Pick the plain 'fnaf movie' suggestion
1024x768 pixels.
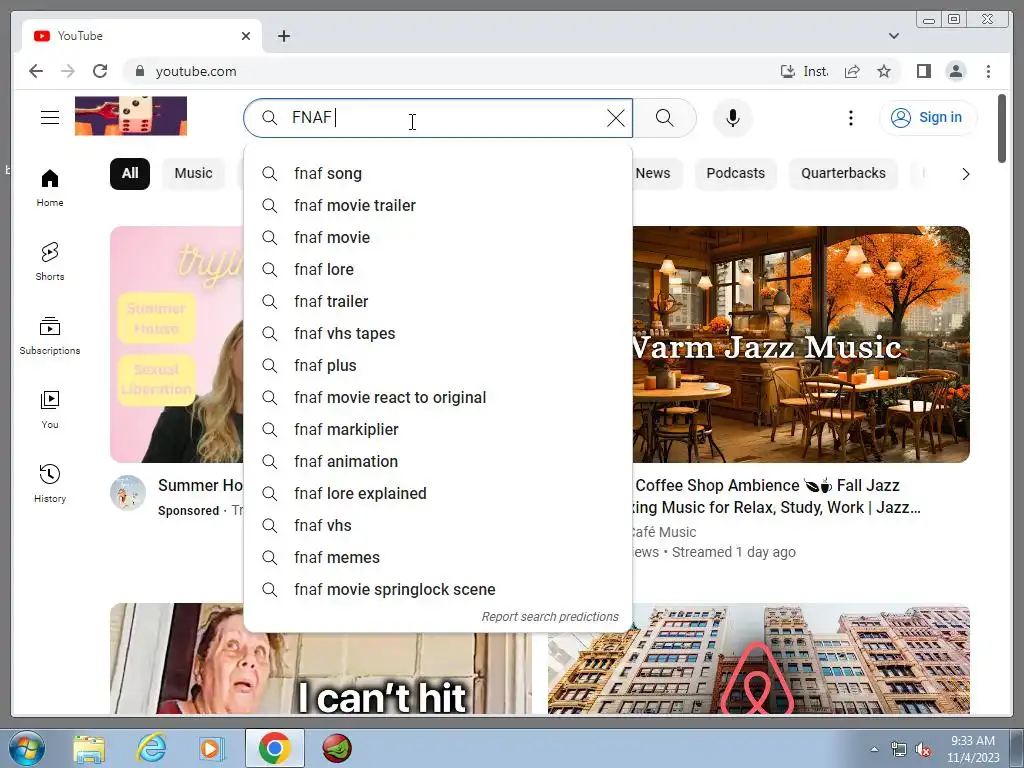(x=438, y=238)
